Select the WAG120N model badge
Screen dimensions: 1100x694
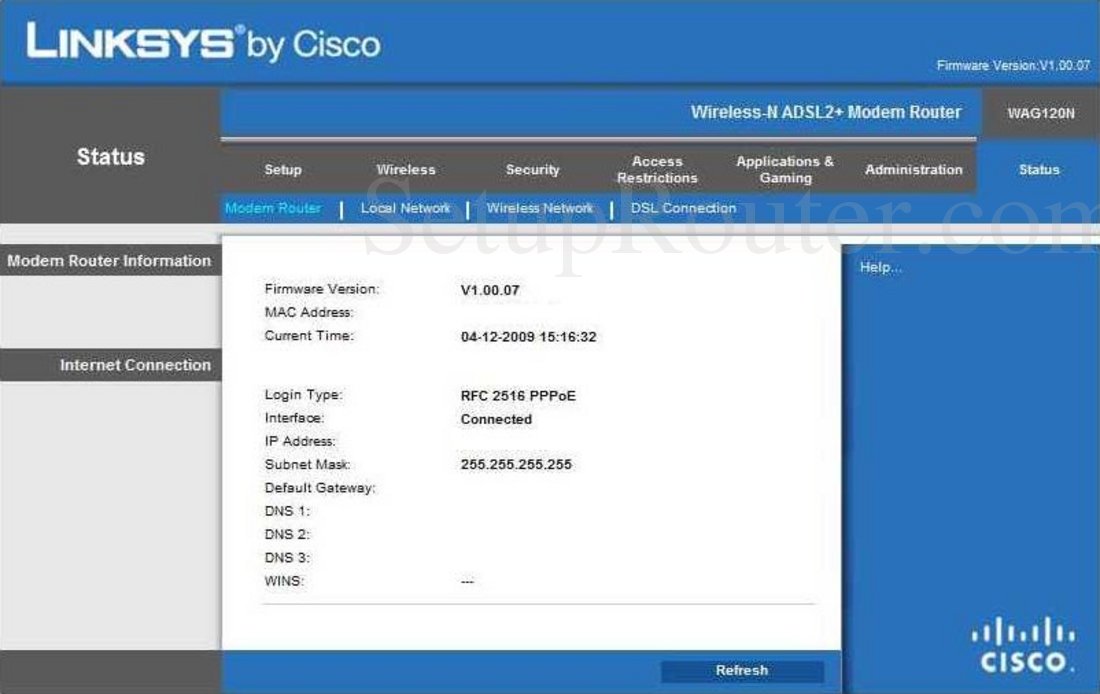[1039, 113]
